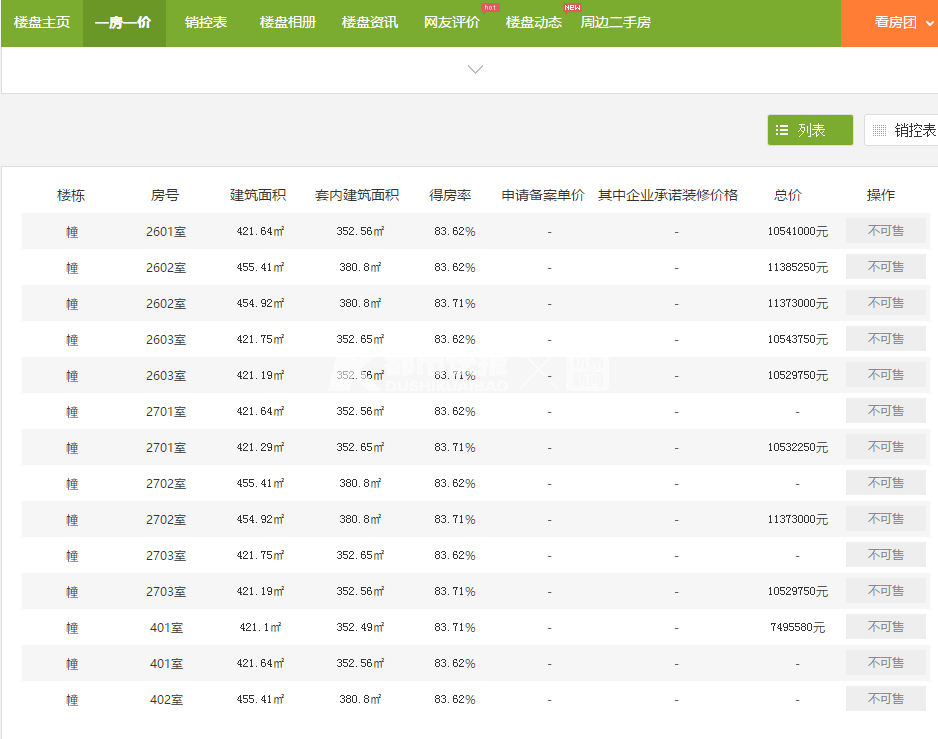The image size is (938, 739).
Task: Click the total price 11385250元
Action: [798, 267]
